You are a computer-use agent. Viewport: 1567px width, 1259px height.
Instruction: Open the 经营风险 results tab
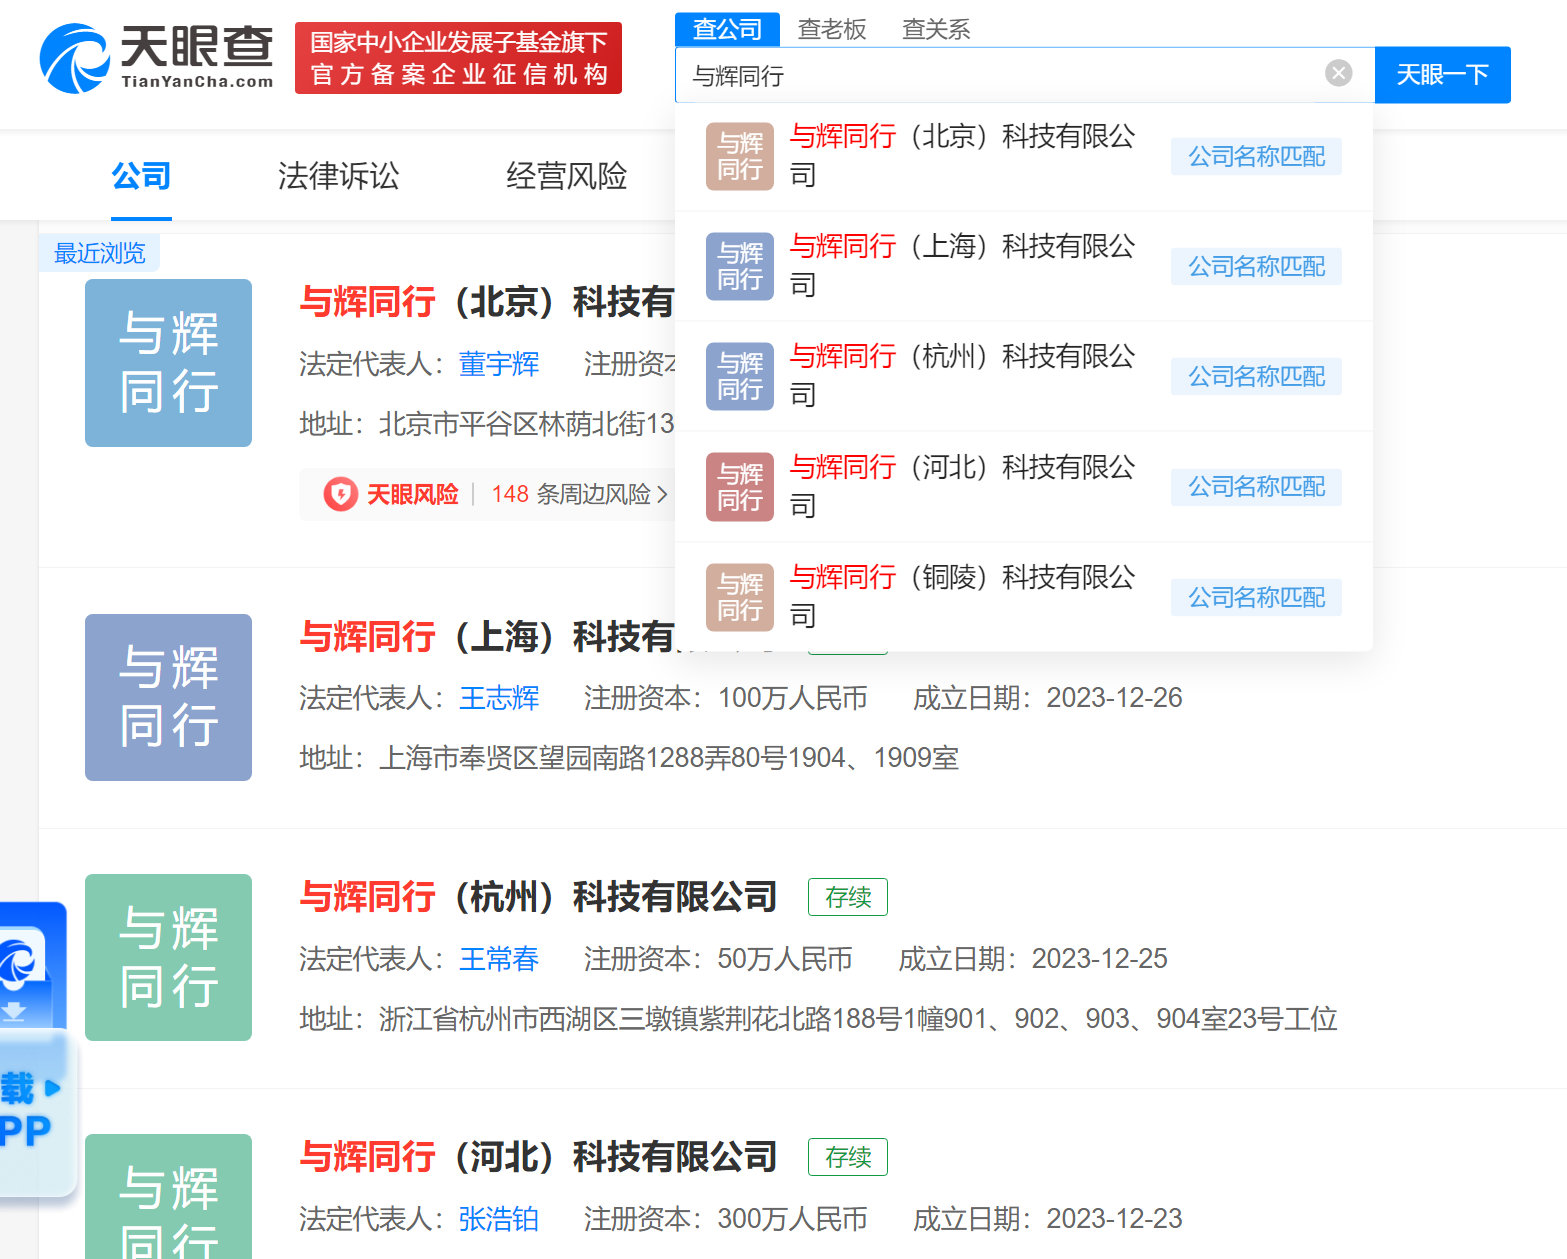(x=566, y=177)
